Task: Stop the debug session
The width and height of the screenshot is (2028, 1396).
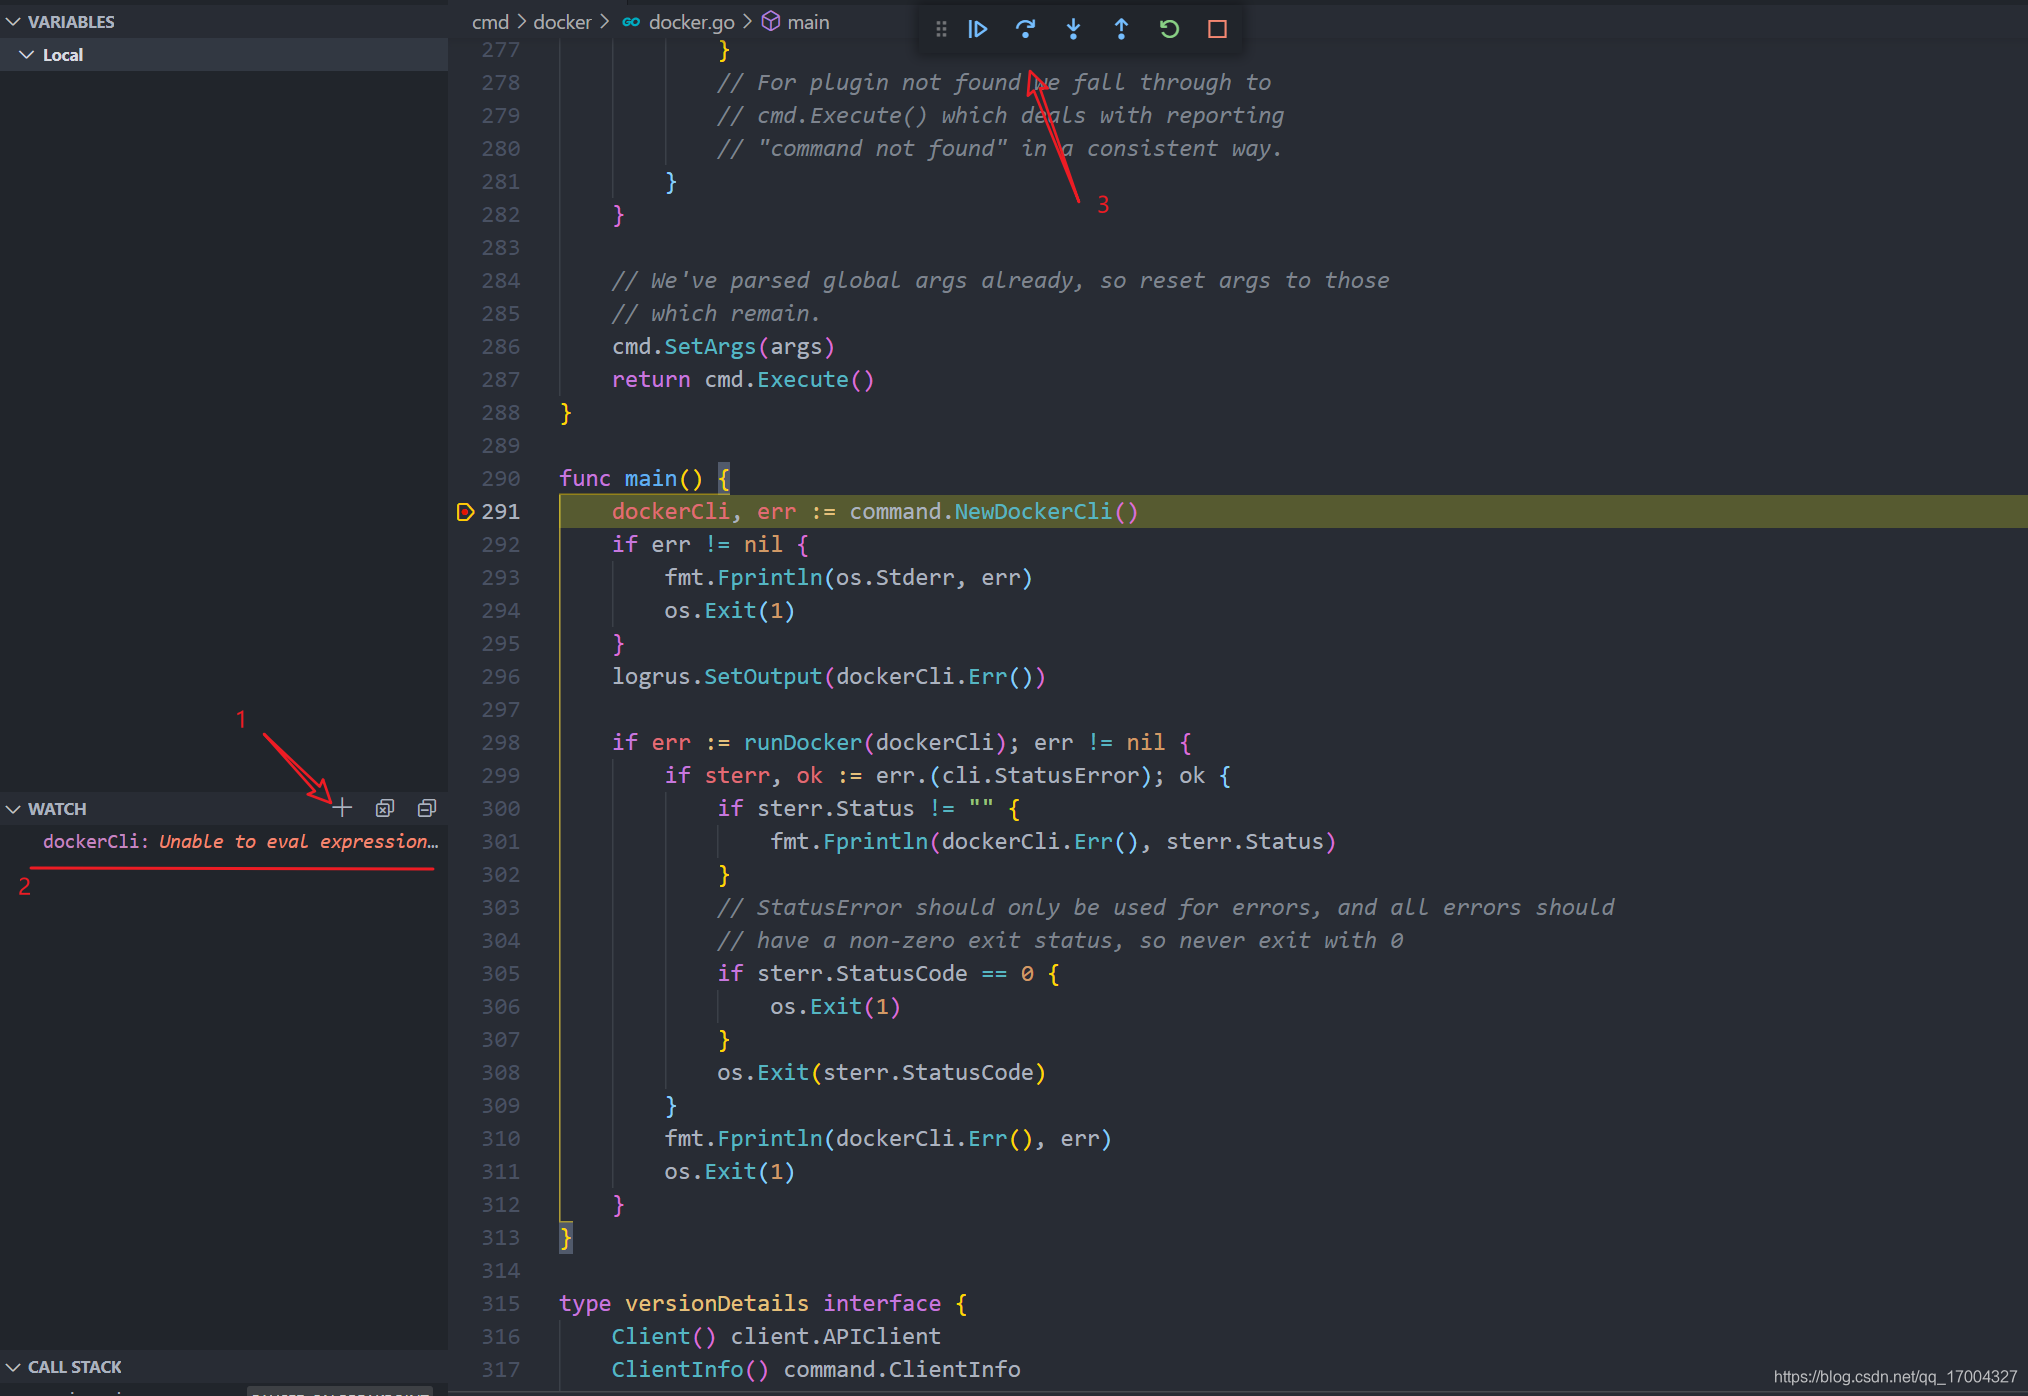Action: (x=1217, y=29)
